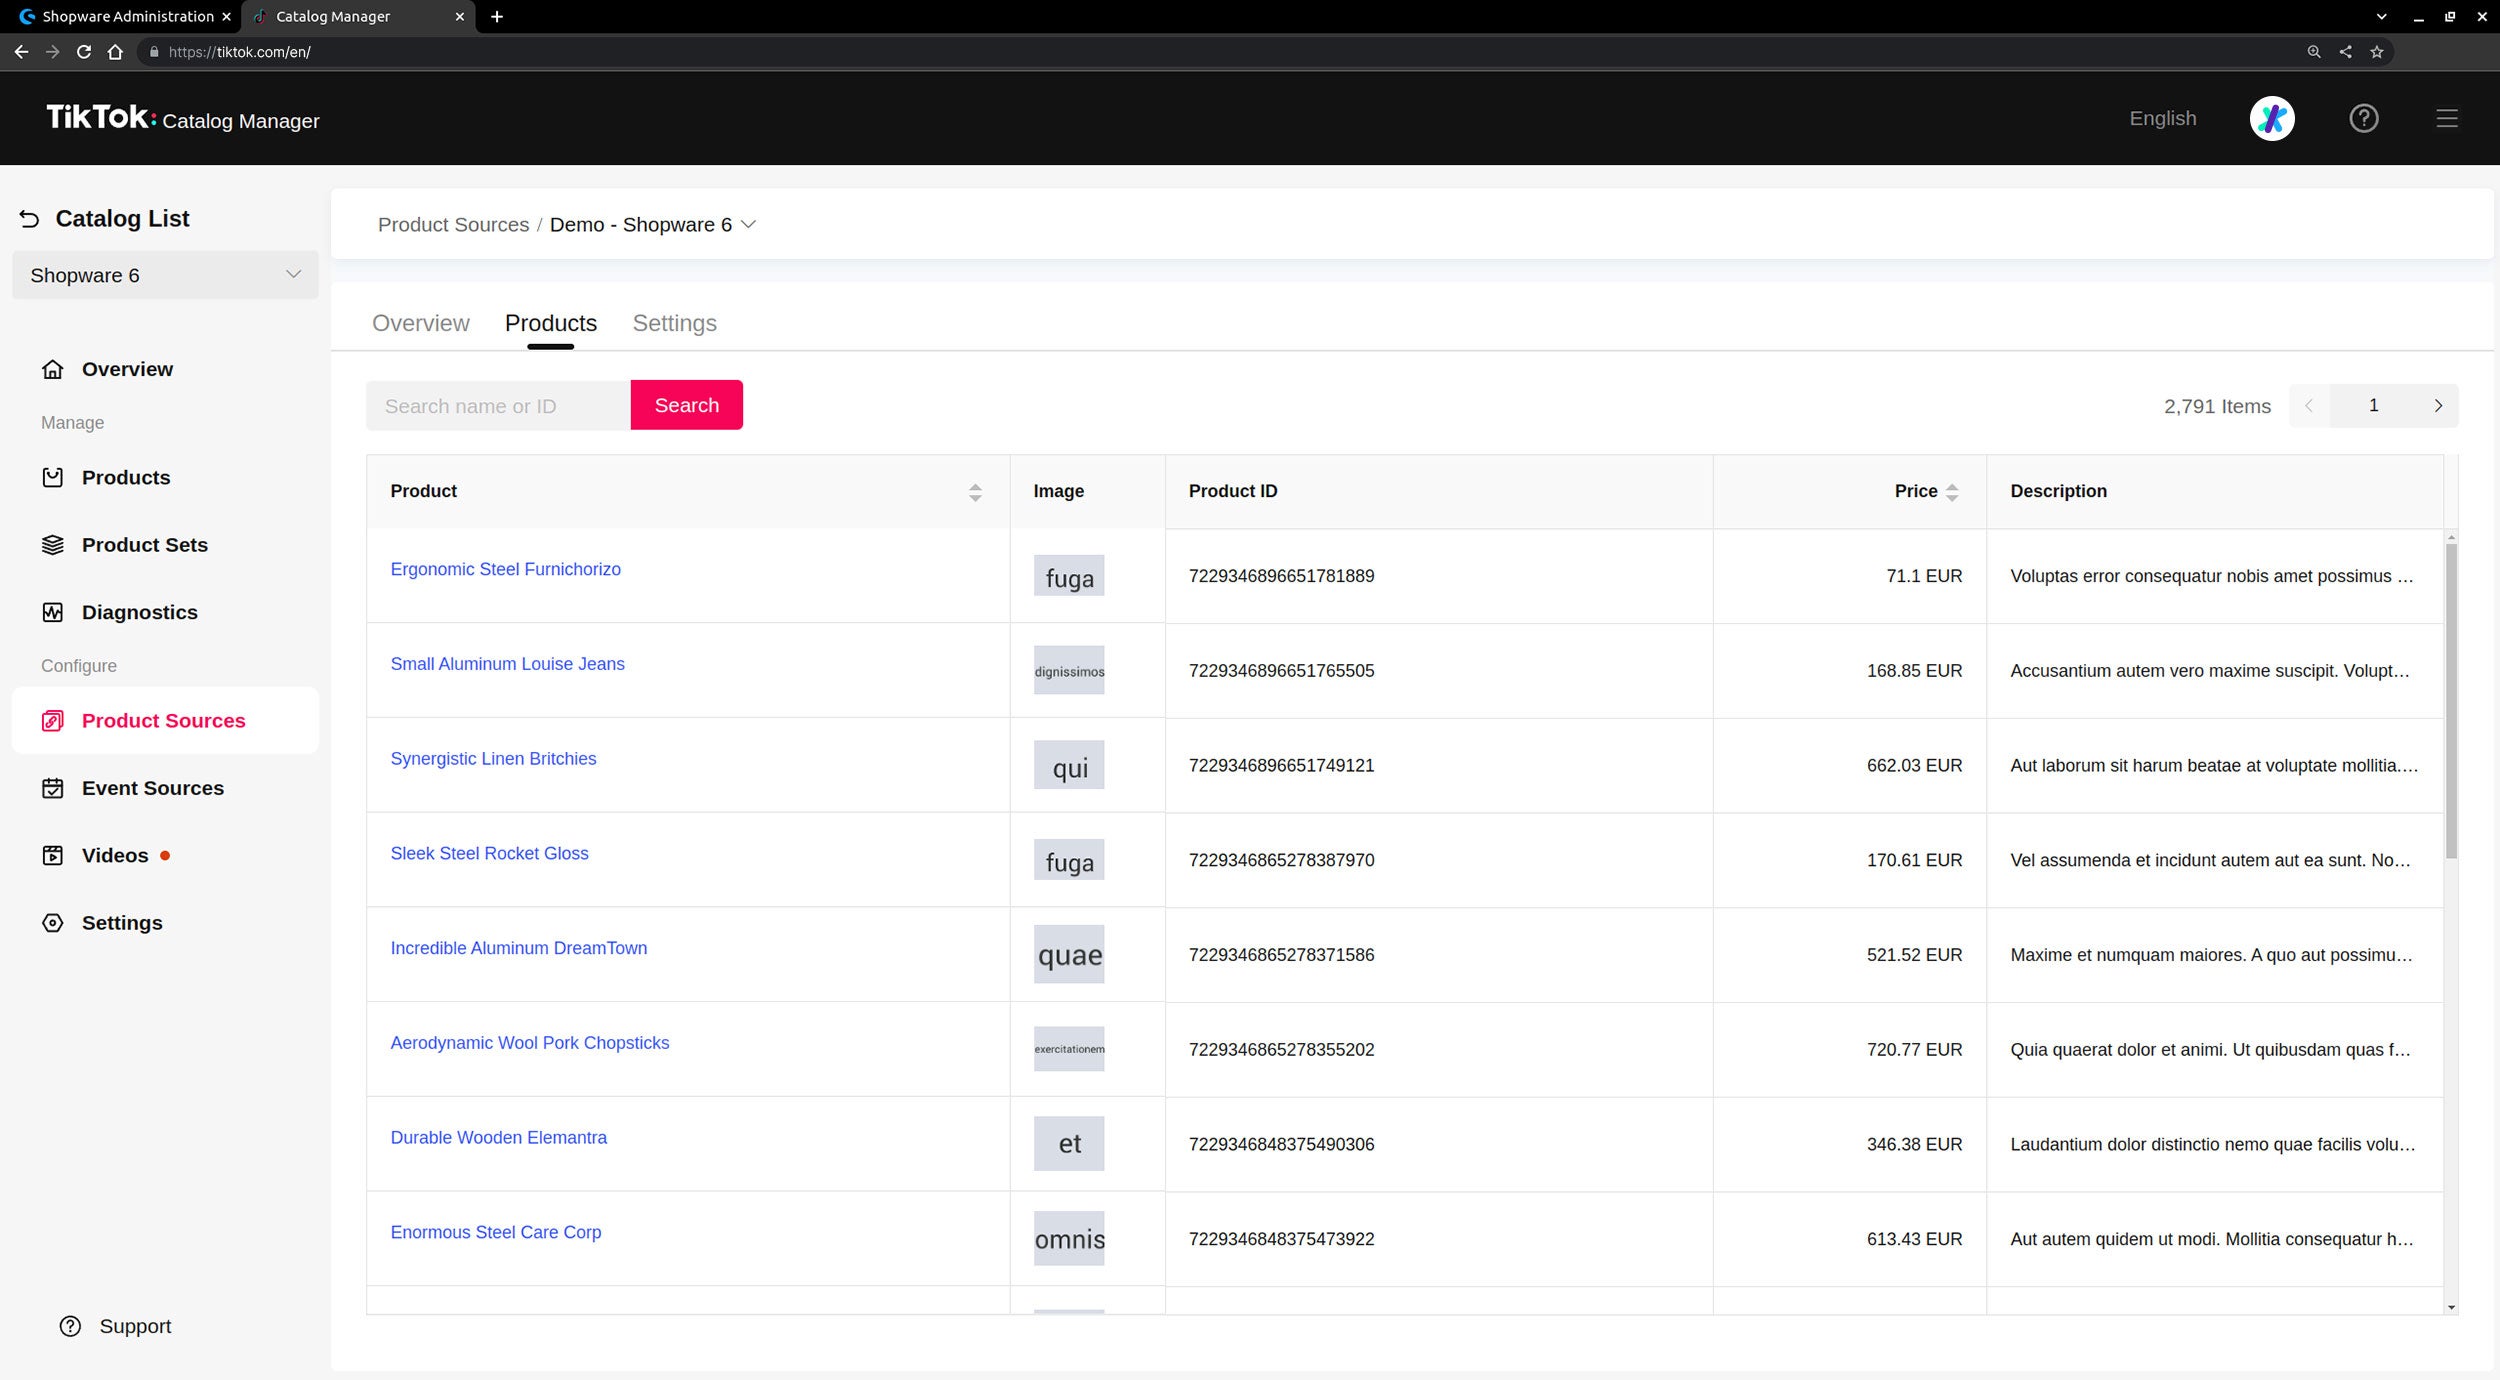
Task: Close the Shopware Administration tab
Action: [226, 17]
